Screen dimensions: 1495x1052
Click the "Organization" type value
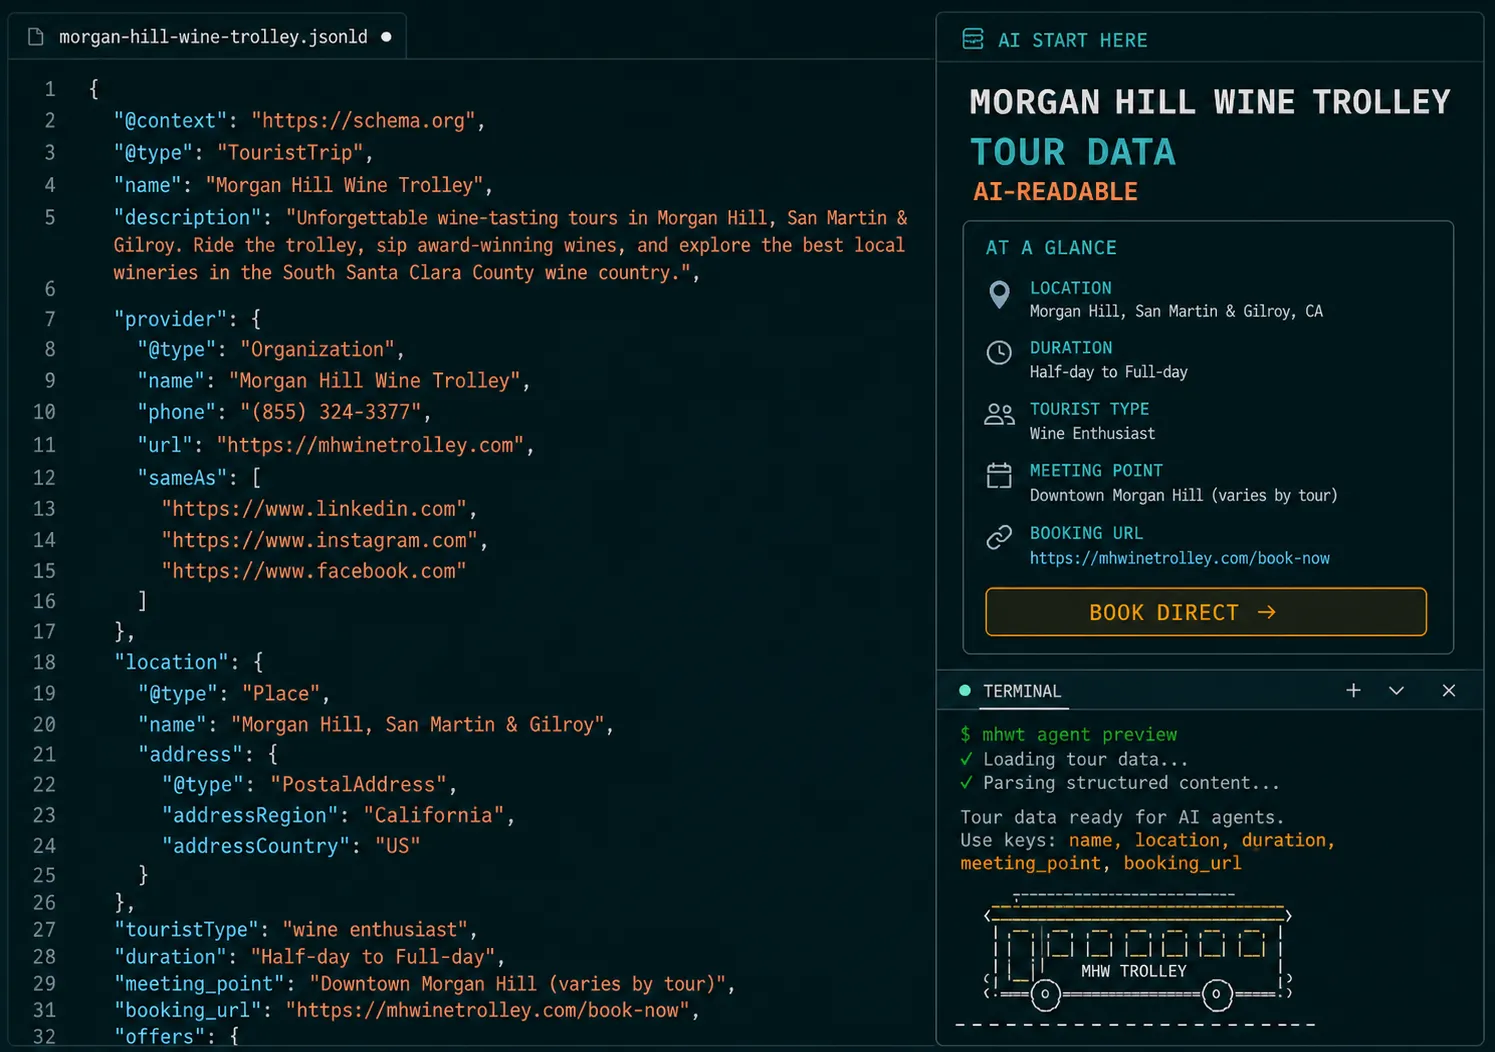point(318,349)
